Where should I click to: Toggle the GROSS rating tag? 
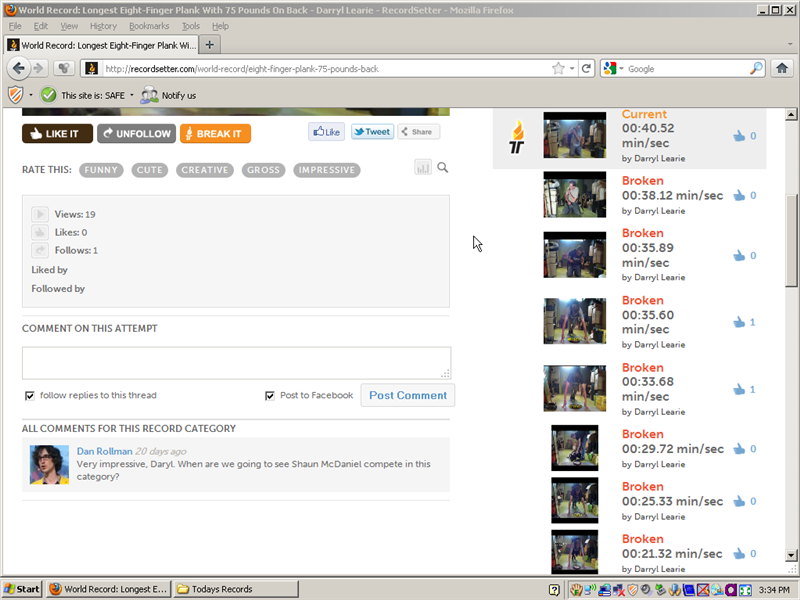pyautogui.click(x=264, y=170)
